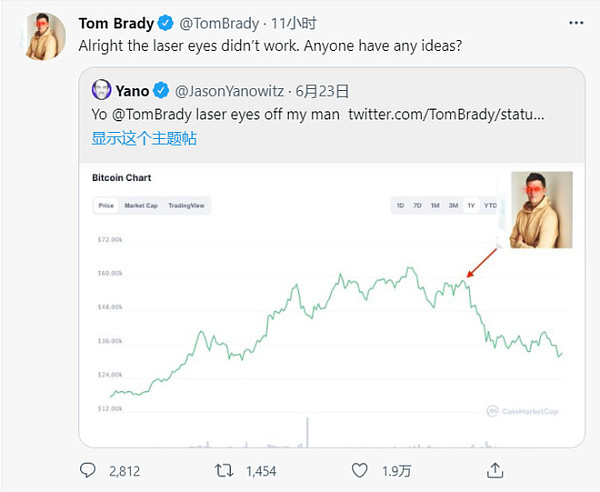600x492 pixels.
Task: Retweet this post with retweet icon
Action: coord(225,469)
